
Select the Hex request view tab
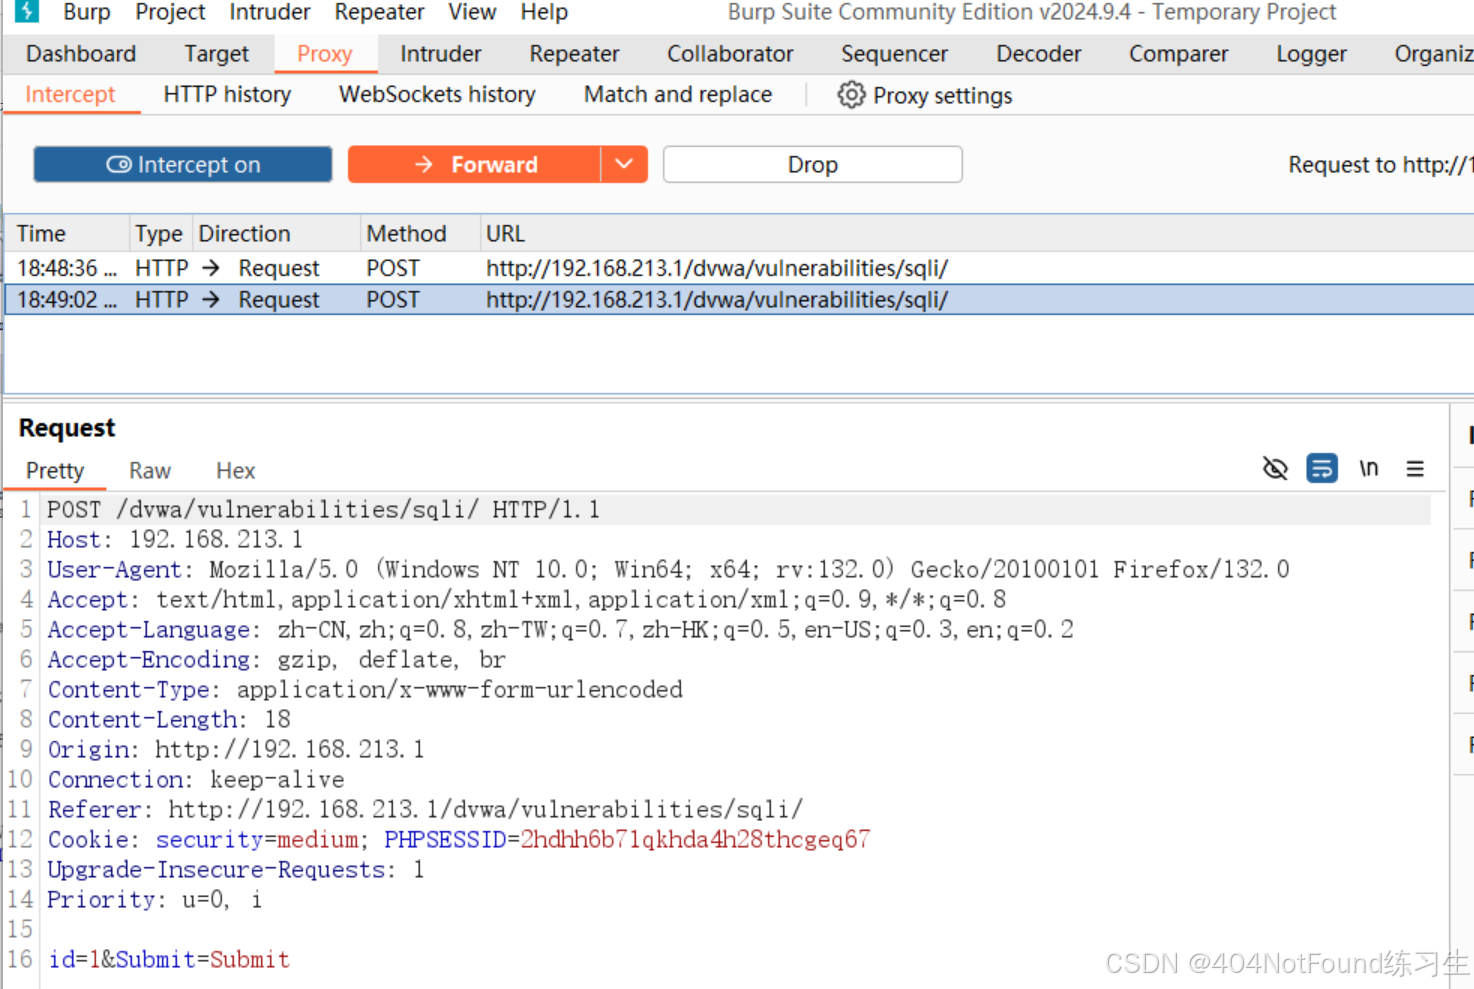pyautogui.click(x=235, y=471)
